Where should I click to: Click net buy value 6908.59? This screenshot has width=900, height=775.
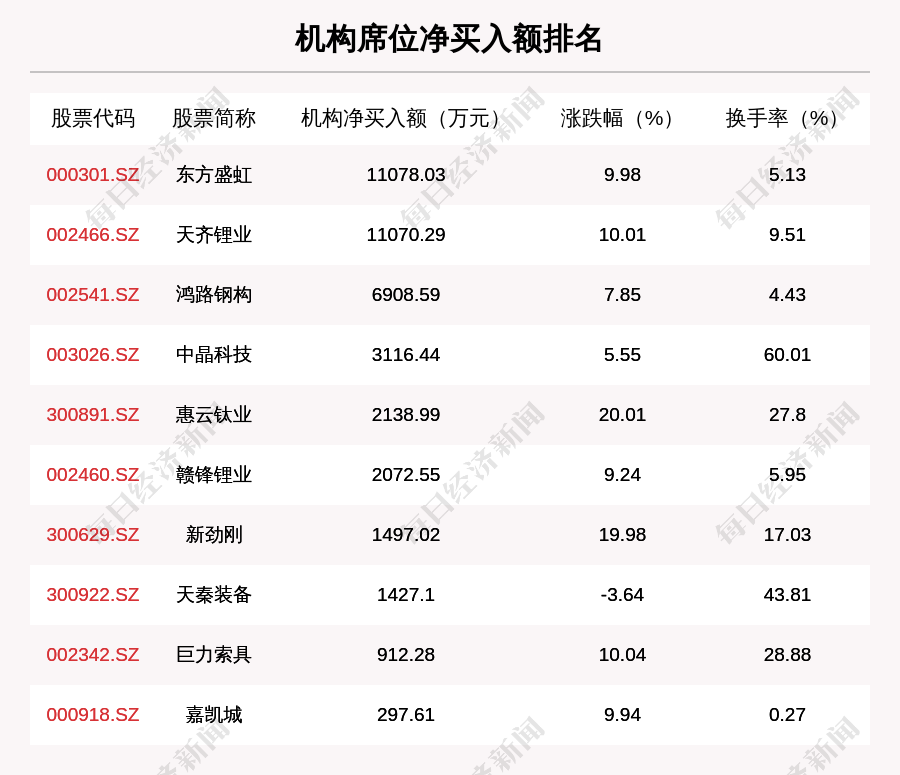click(x=406, y=294)
